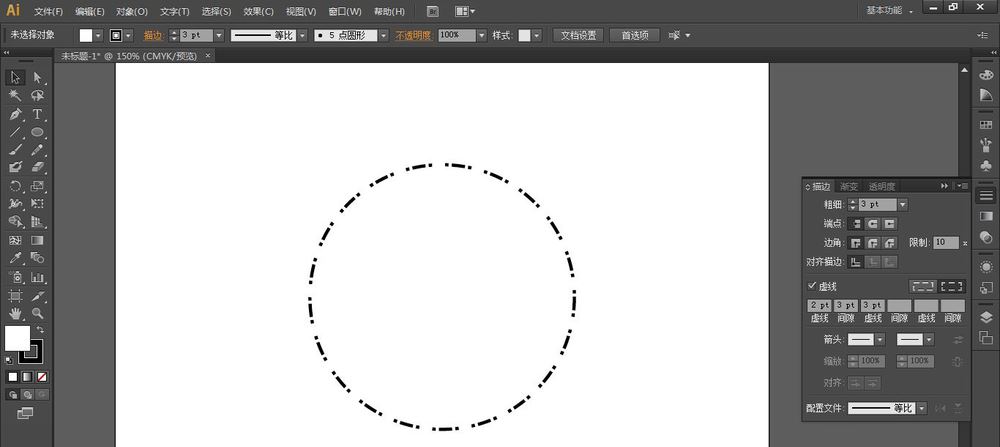Image resolution: width=1000 pixels, height=447 pixels.
Task: Switch to the 渐变 gradient tab
Action: (x=849, y=186)
